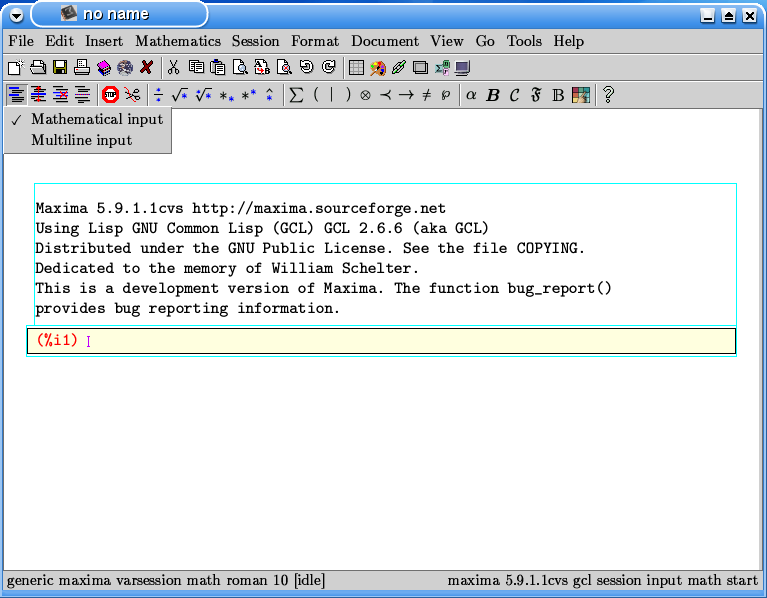767x598 pixels.
Task: Cut the selection with the scissors icon
Action: pos(173,67)
